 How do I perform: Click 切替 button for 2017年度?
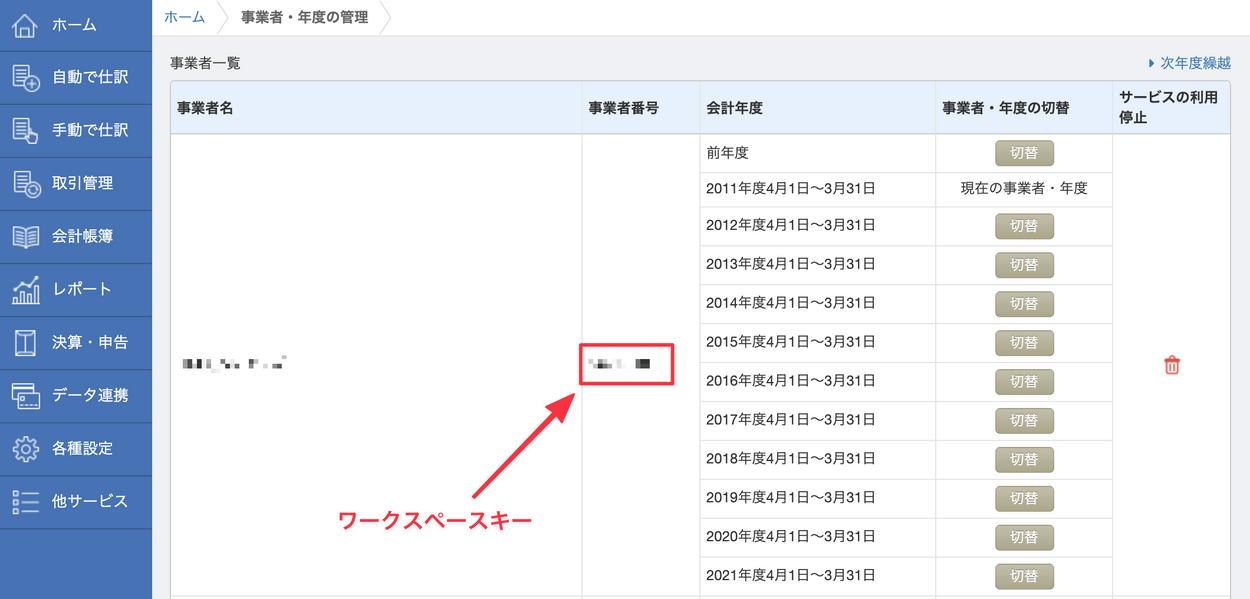(x=1024, y=421)
